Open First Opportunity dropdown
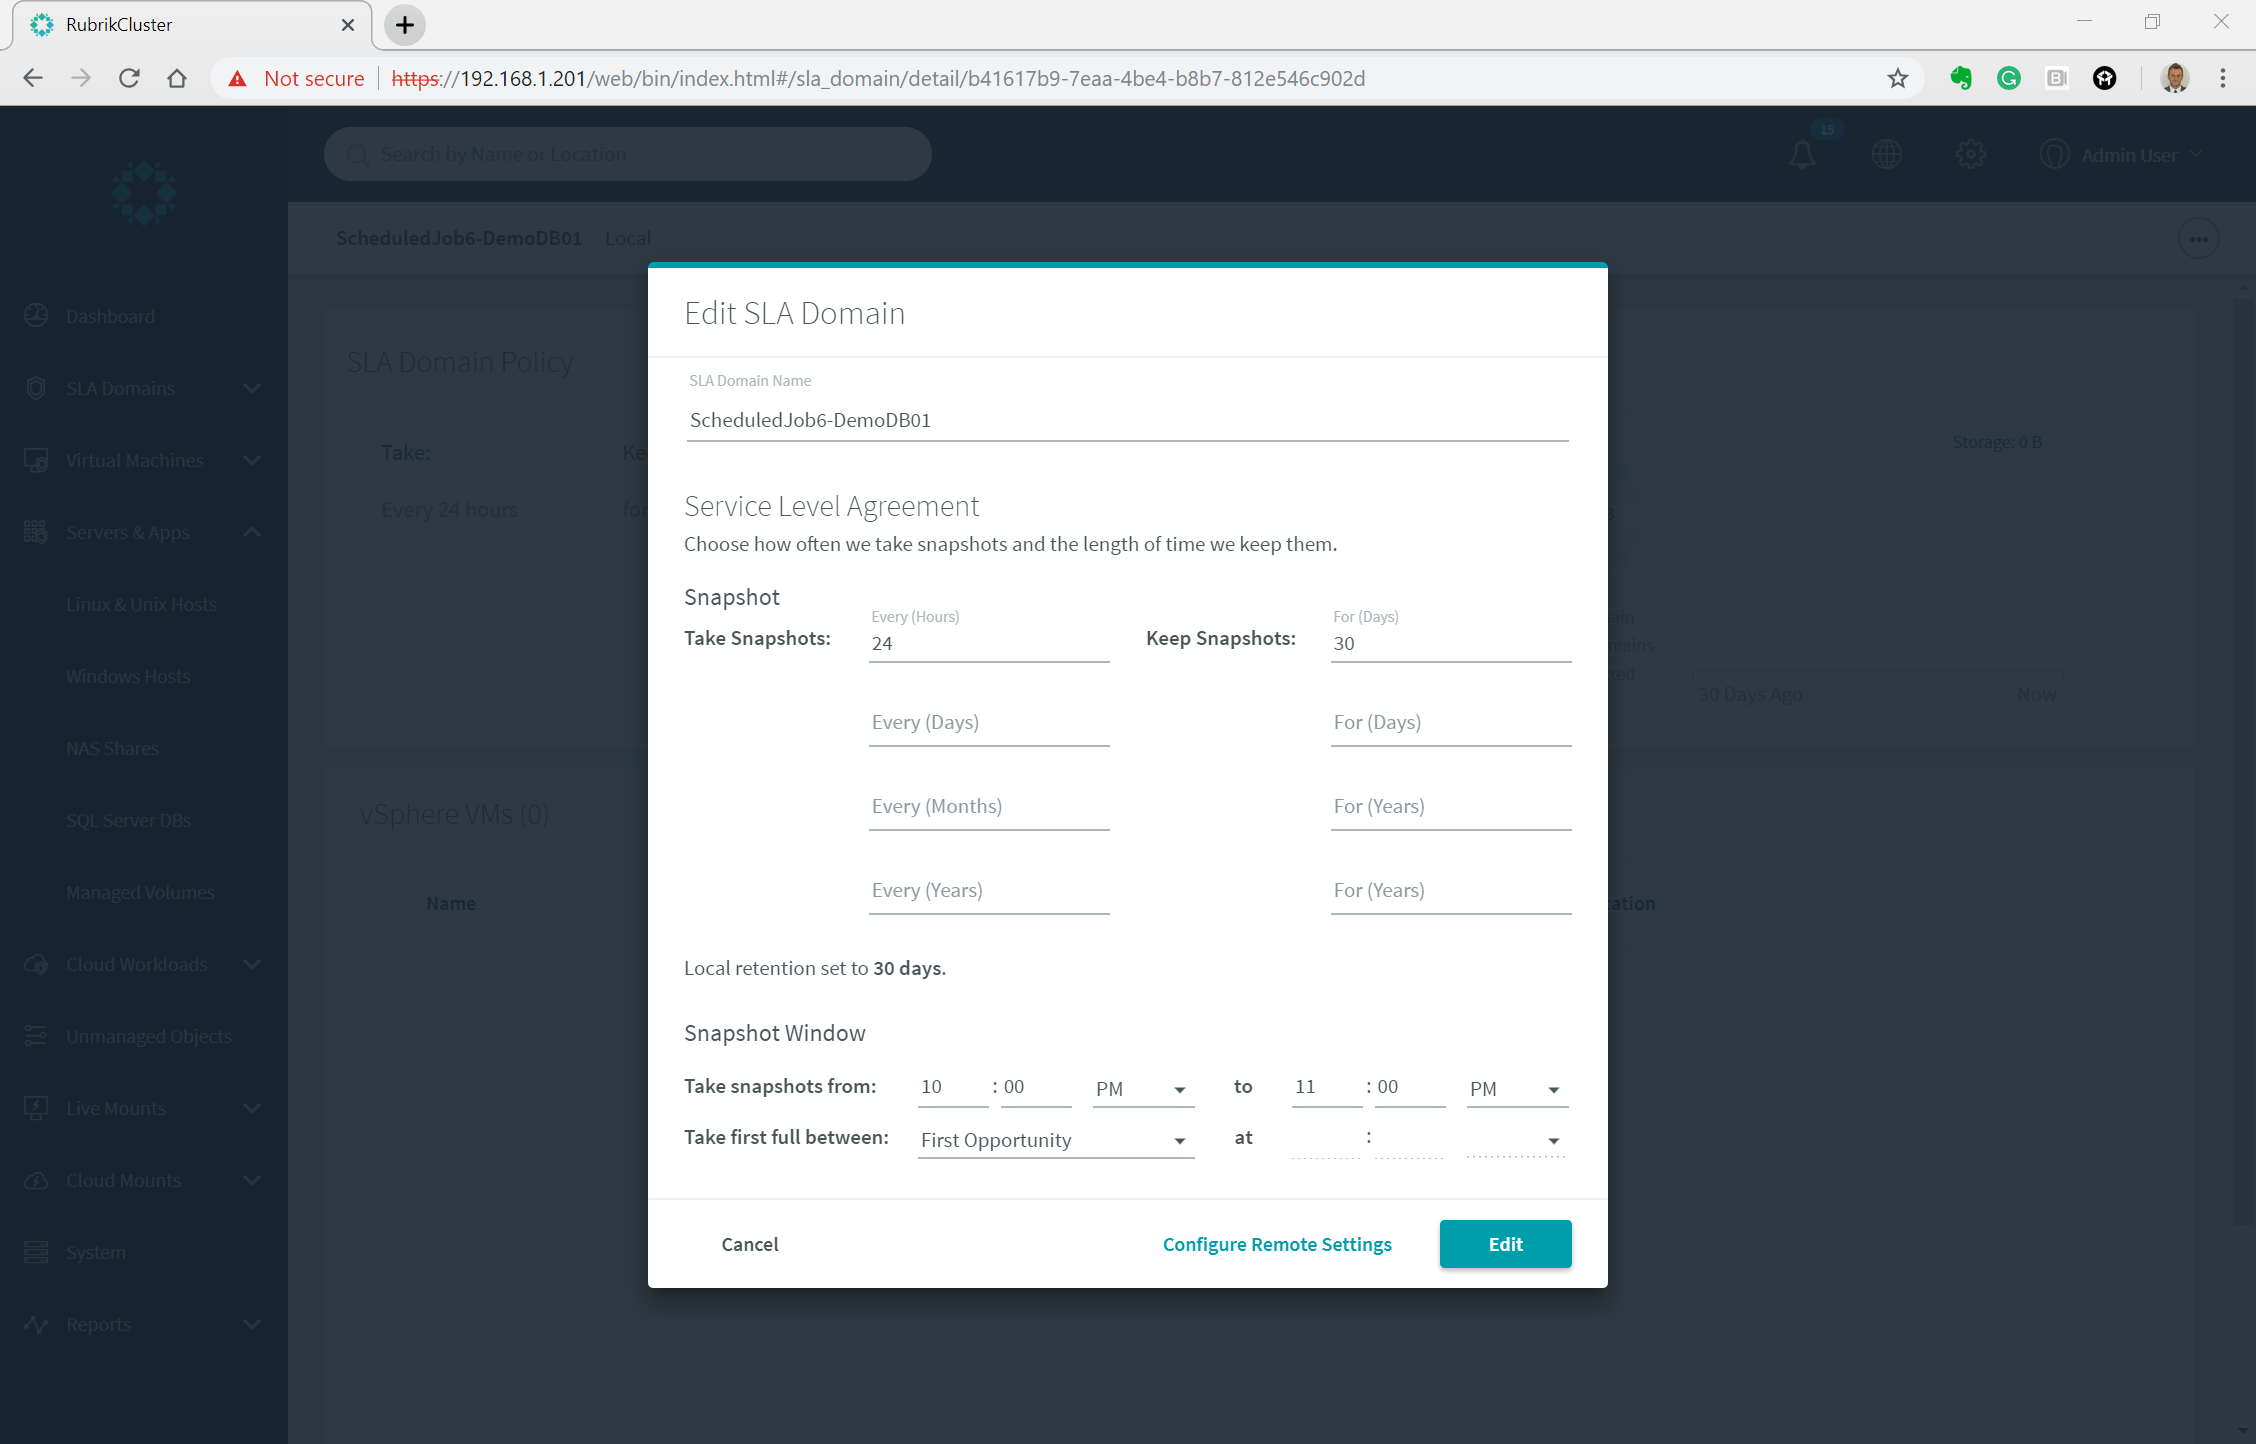The height and width of the screenshot is (1444, 2256). (x=1055, y=1140)
